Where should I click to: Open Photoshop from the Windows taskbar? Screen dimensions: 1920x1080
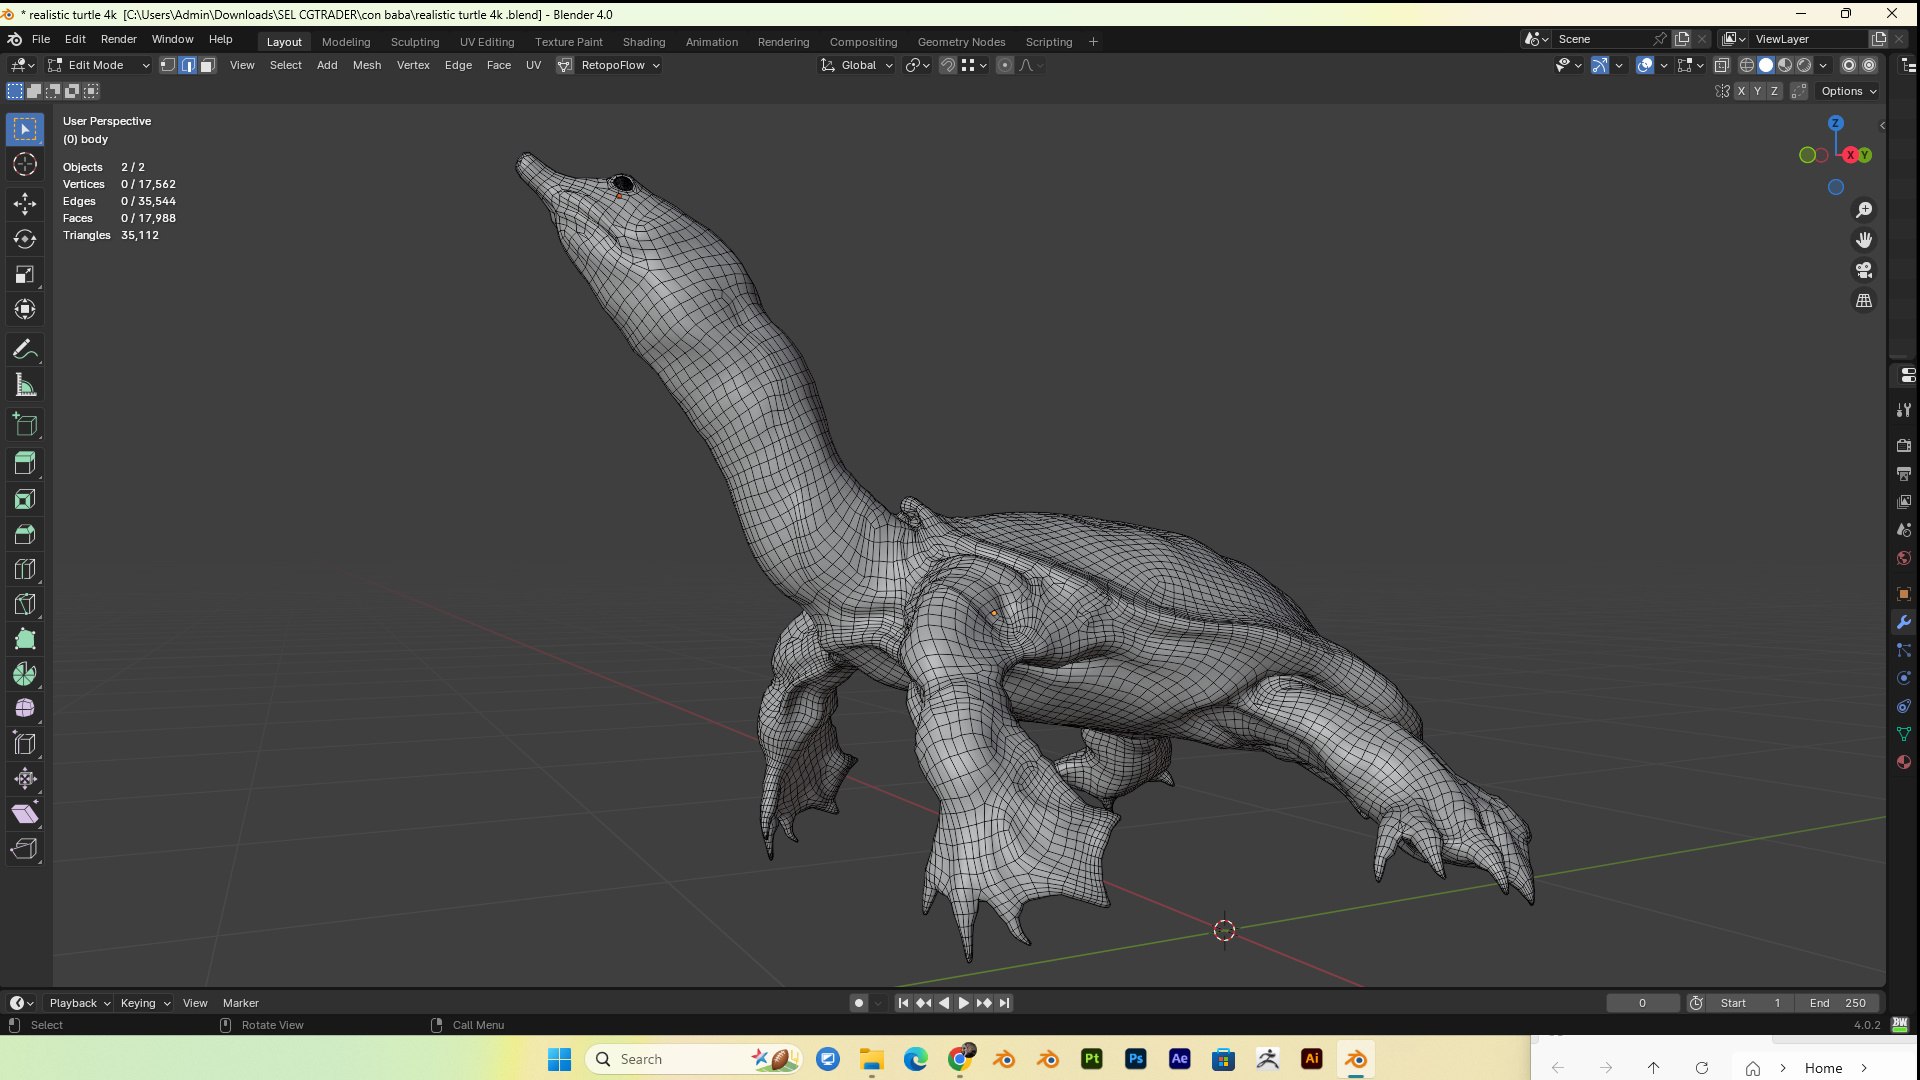(x=1136, y=1059)
